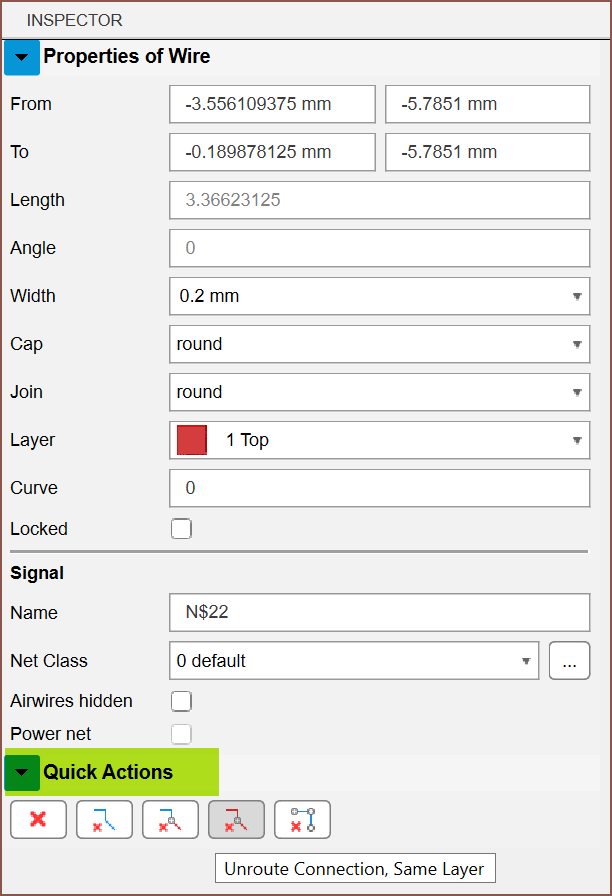Click the red X delete quick action
Image resolution: width=612 pixels, height=896 pixels.
point(38,820)
